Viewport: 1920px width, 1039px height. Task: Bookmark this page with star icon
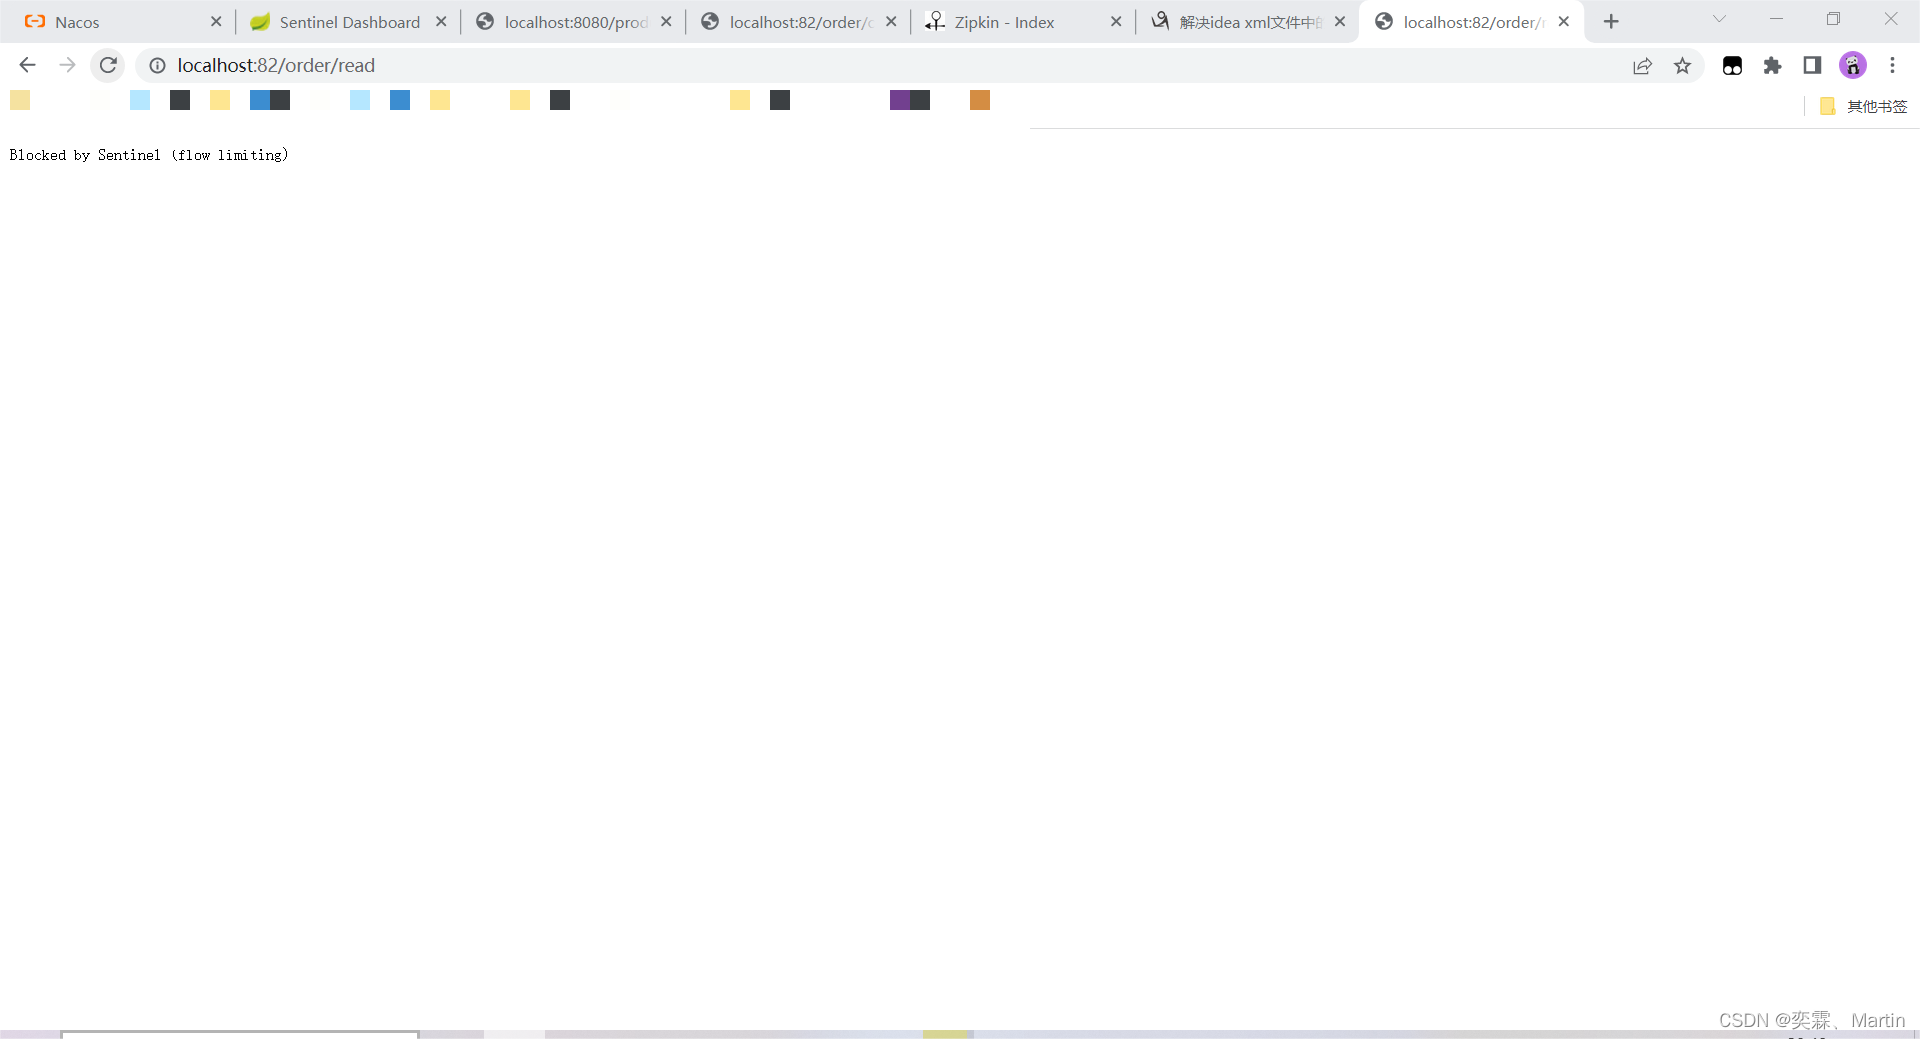tap(1682, 66)
